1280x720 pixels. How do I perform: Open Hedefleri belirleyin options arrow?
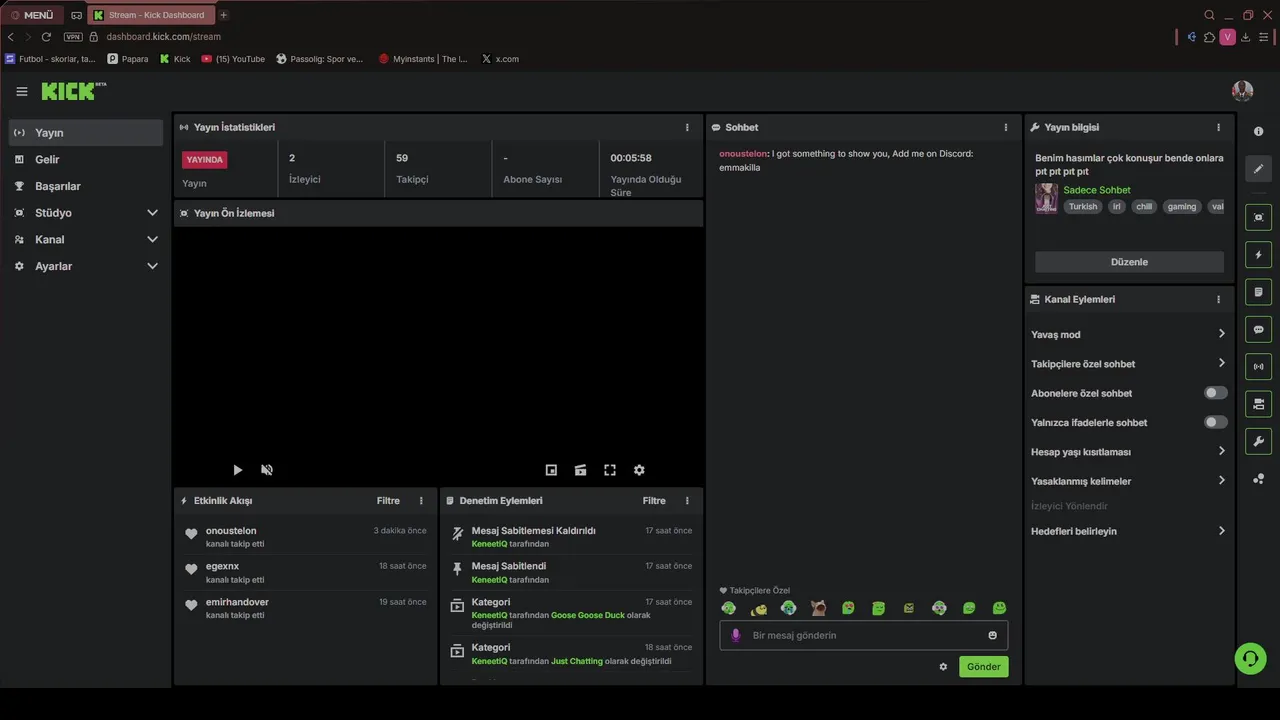[1221, 531]
